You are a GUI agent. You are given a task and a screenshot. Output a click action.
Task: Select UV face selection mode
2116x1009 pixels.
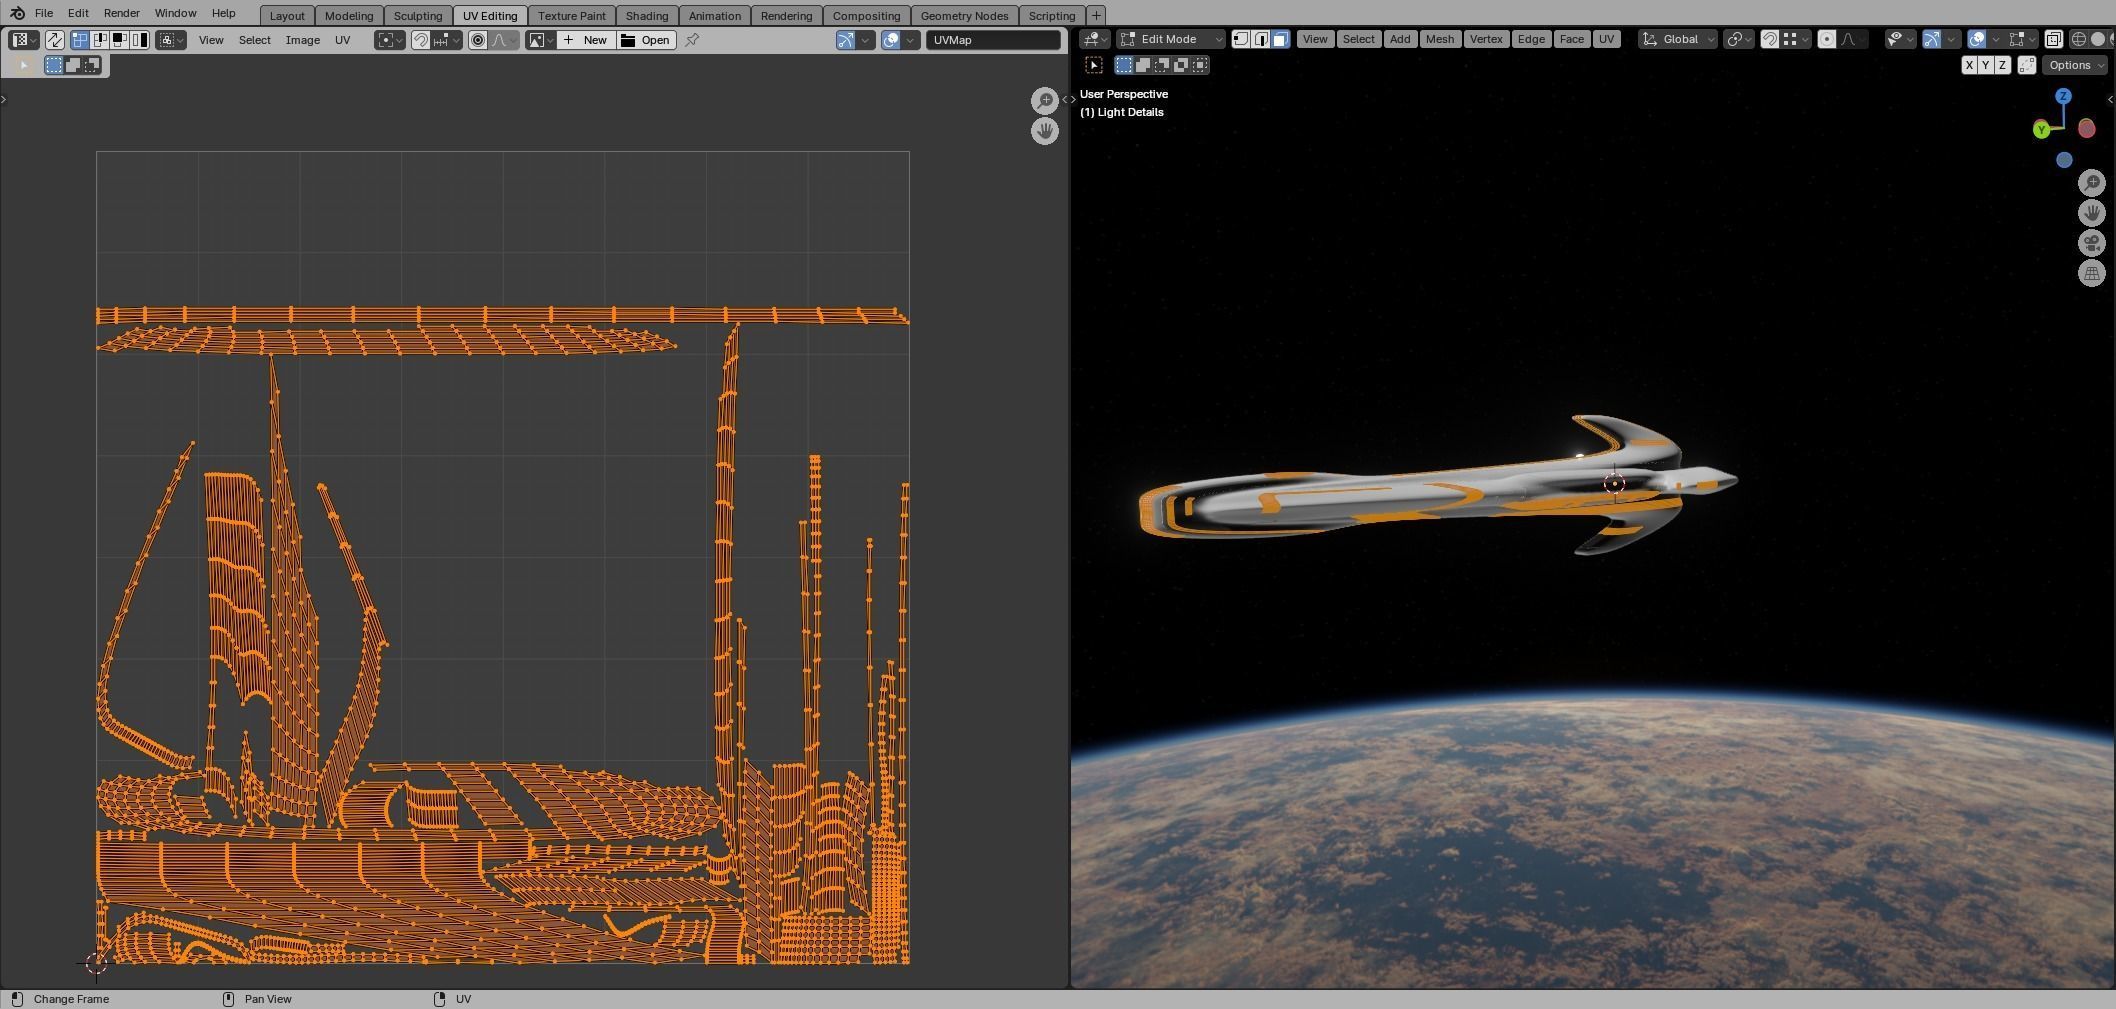pyautogui.click(x=119, y=40)
